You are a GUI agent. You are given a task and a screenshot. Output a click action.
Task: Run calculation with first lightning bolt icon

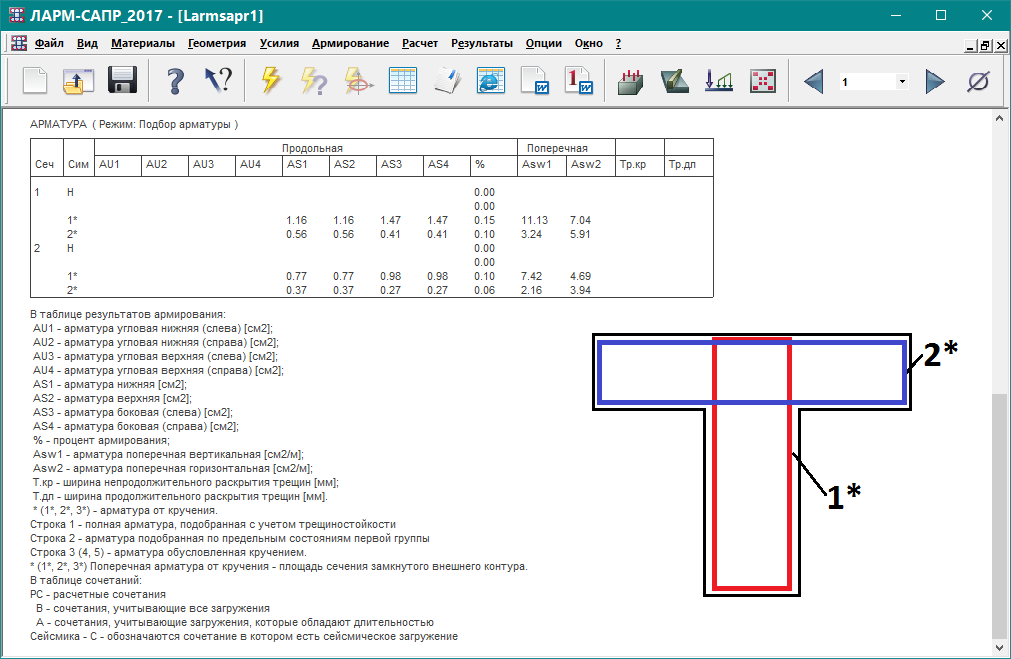[271, 81]
